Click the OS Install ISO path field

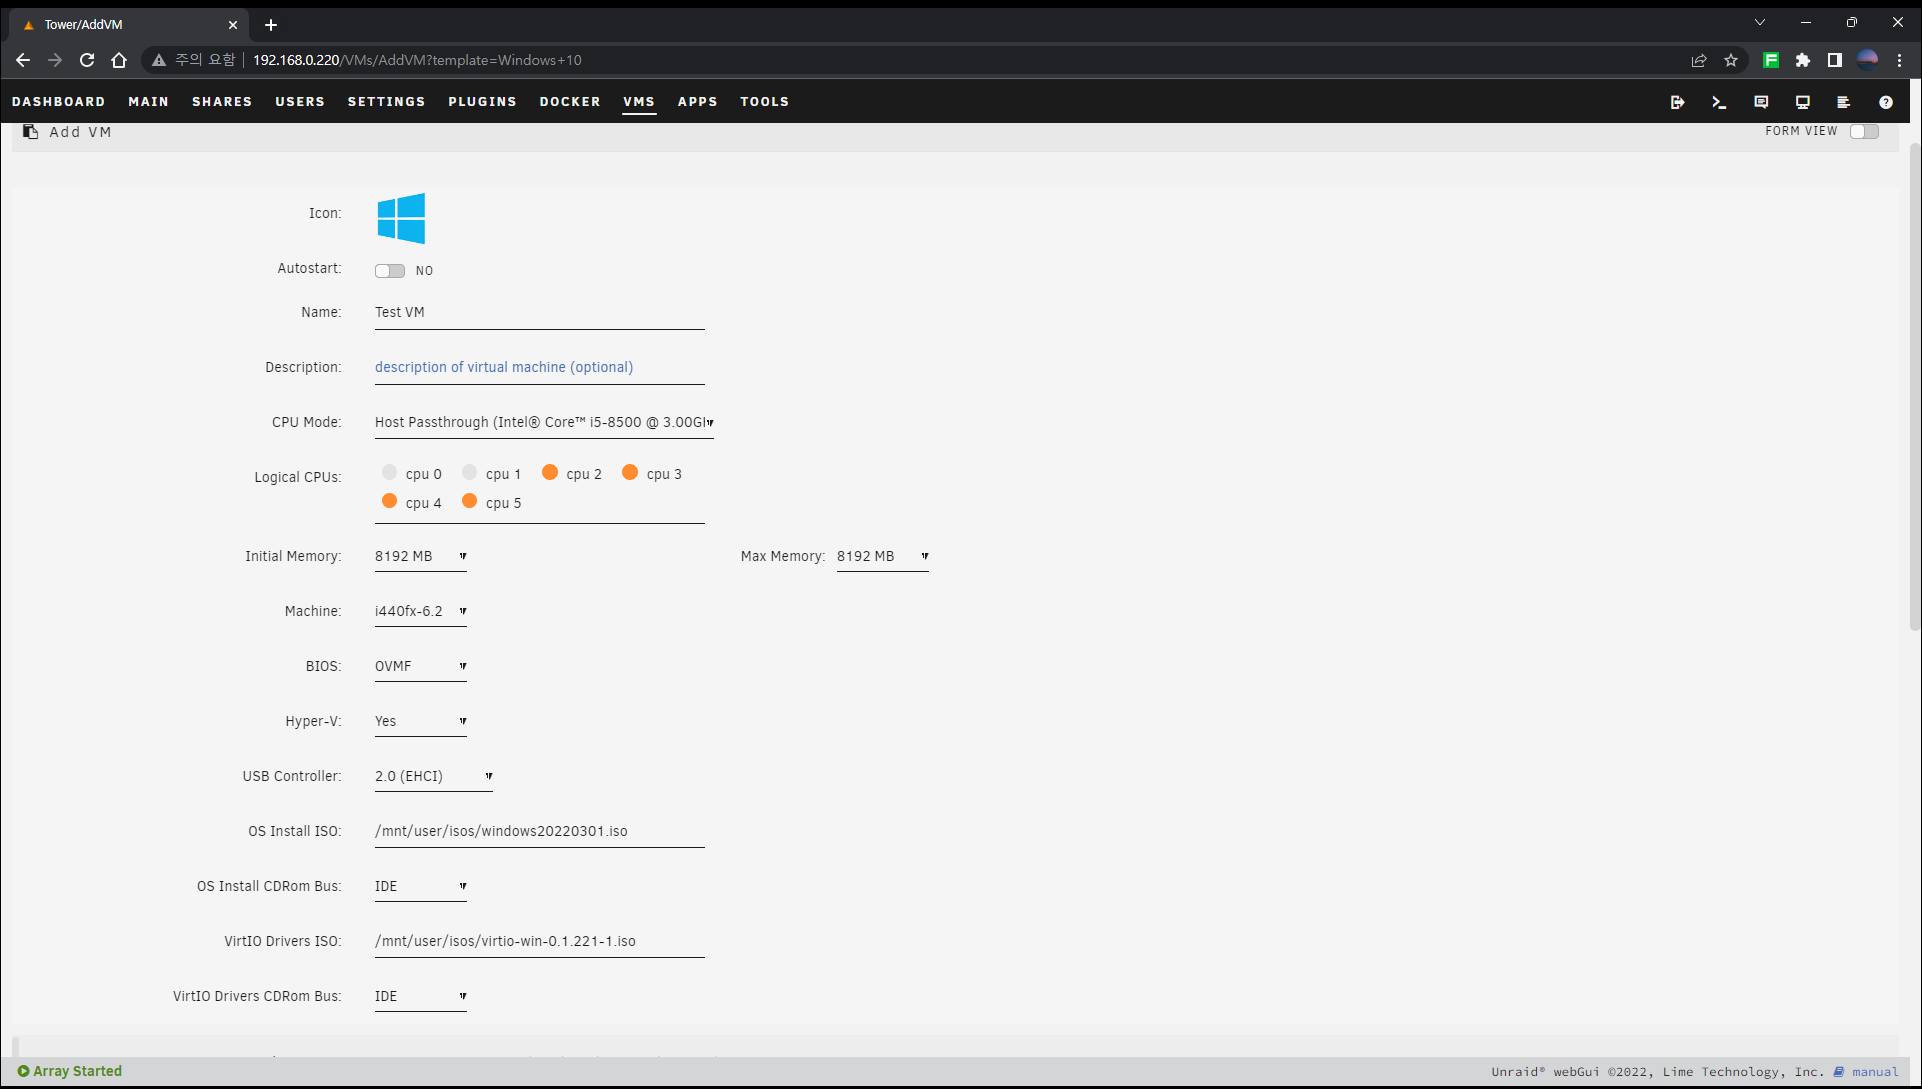click(x=539, y=831)
